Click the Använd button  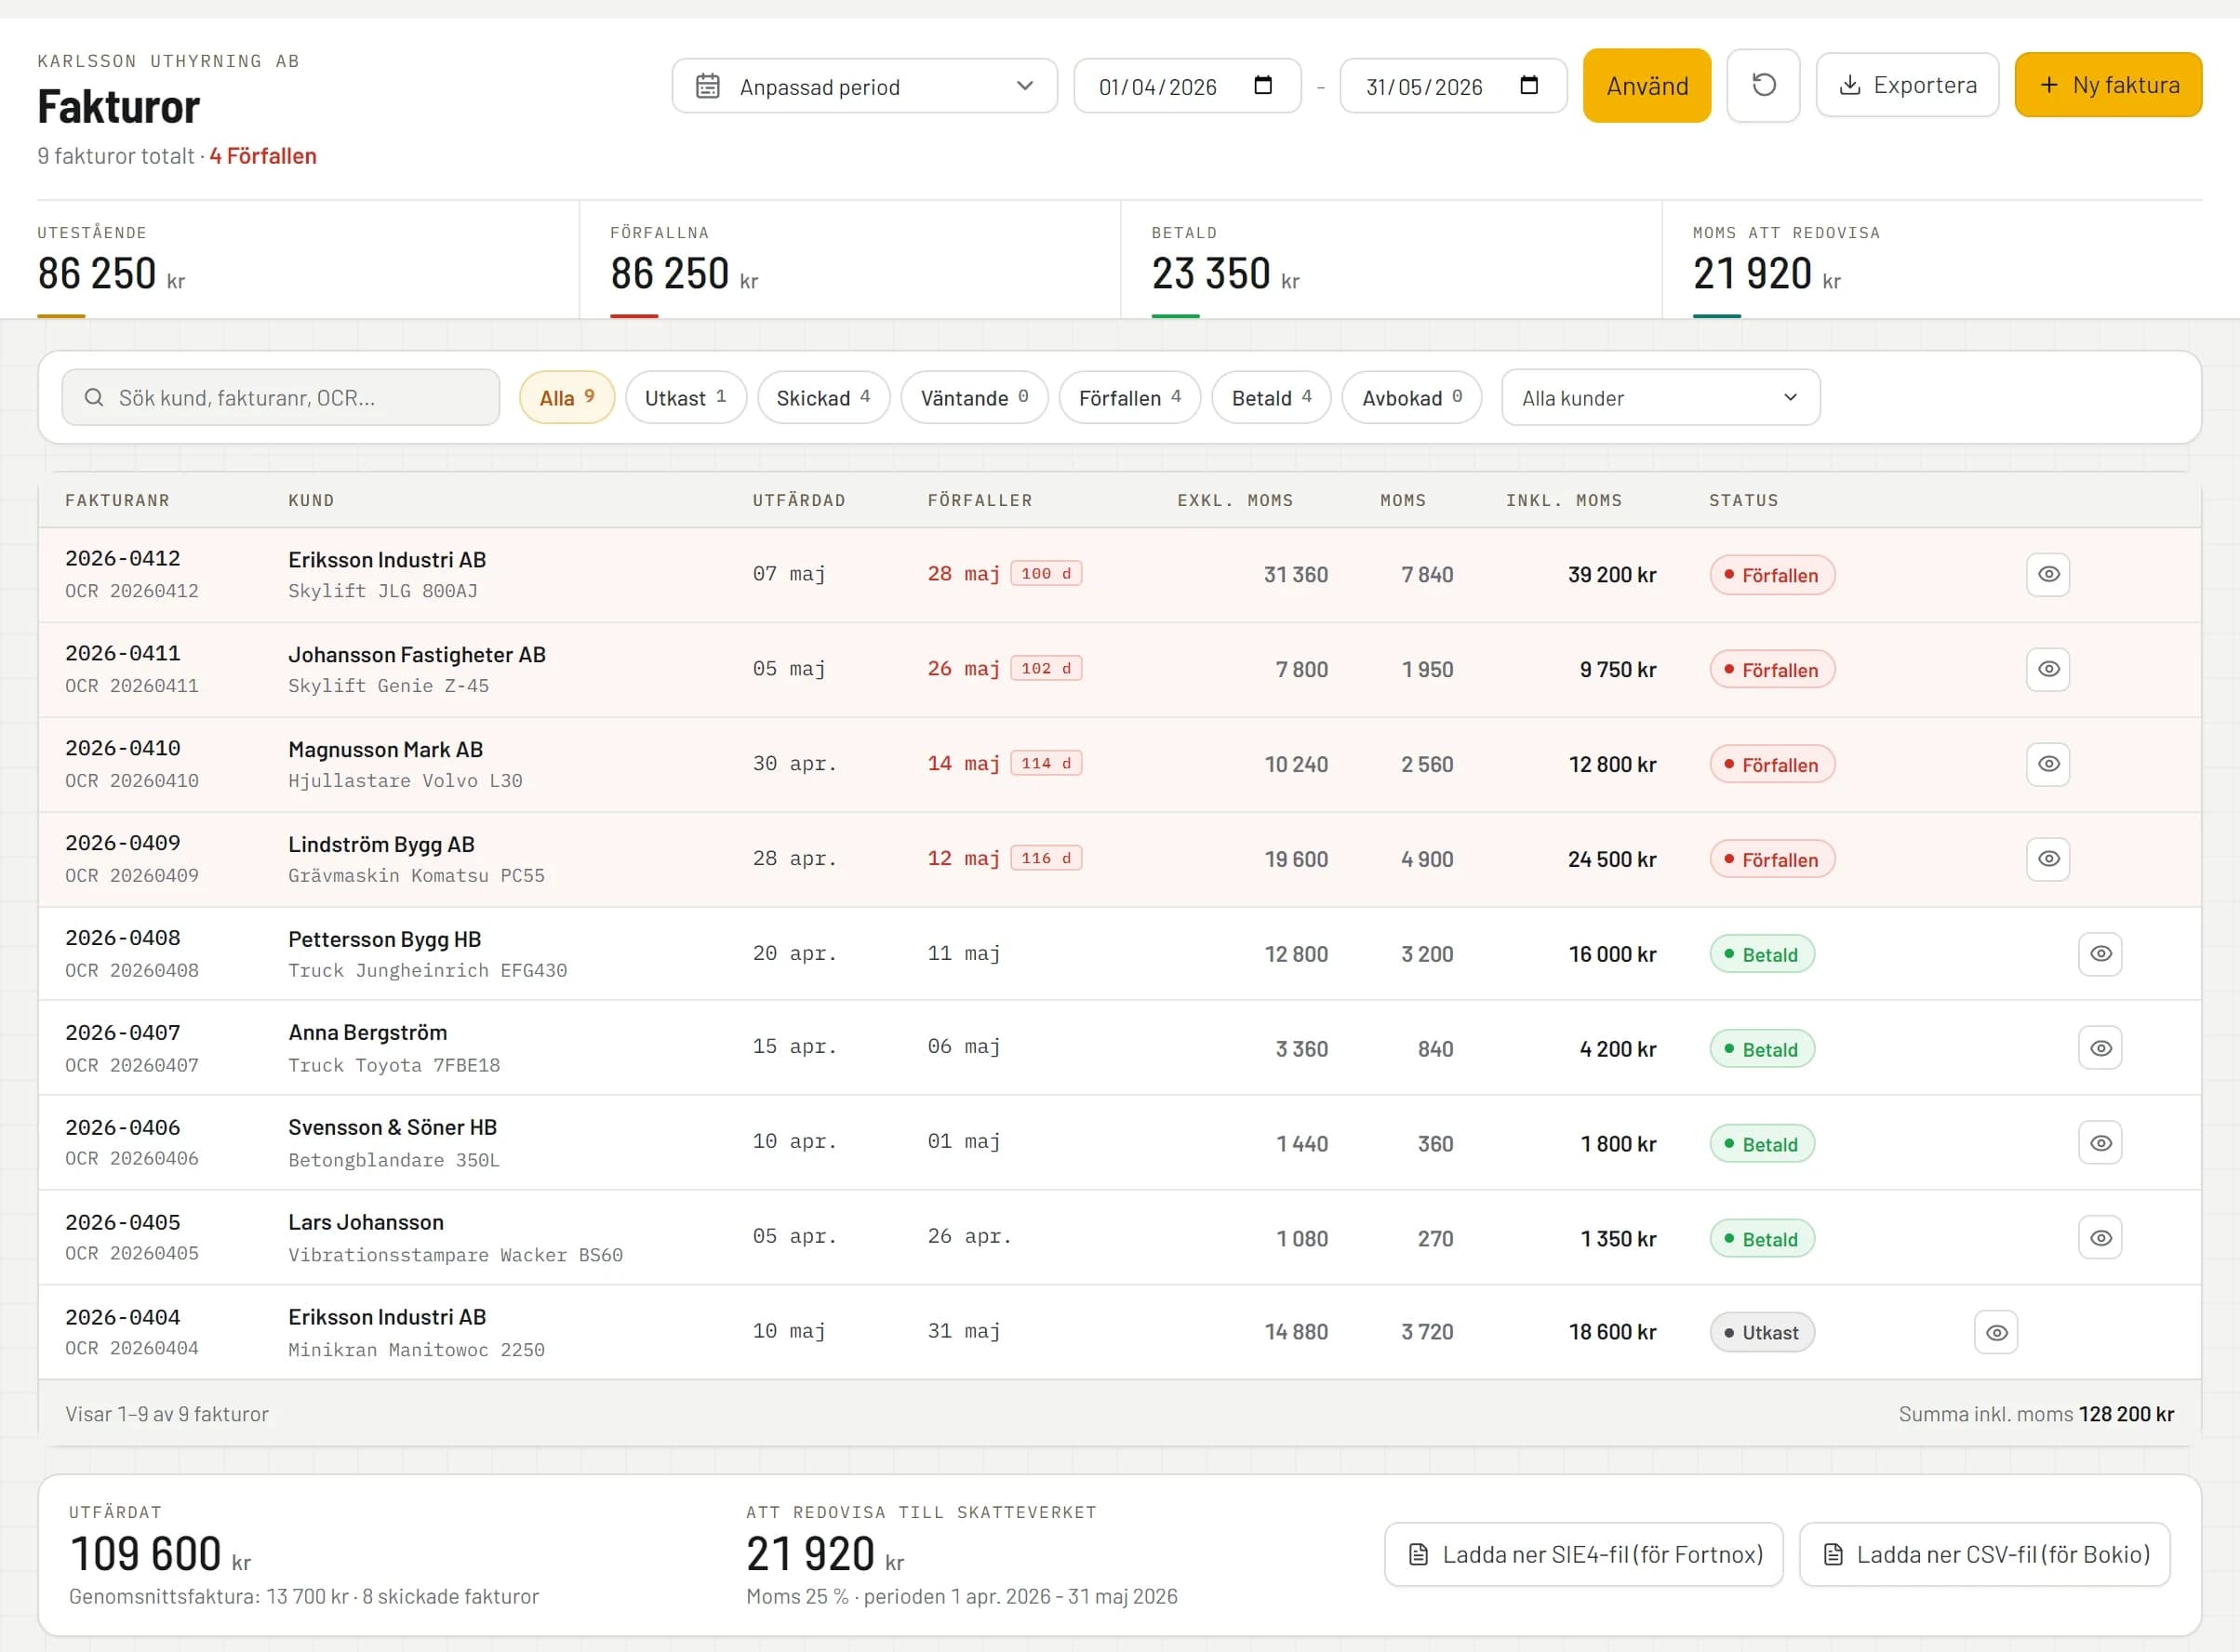(1647, 86)
